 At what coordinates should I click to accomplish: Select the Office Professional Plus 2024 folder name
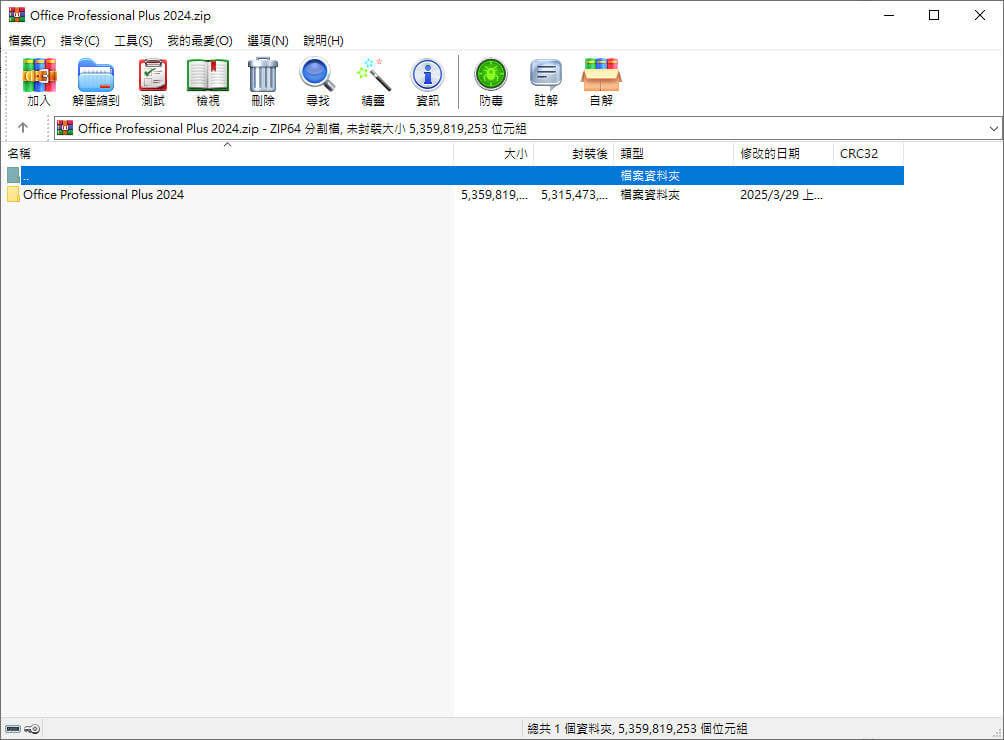tap(103, 195)
